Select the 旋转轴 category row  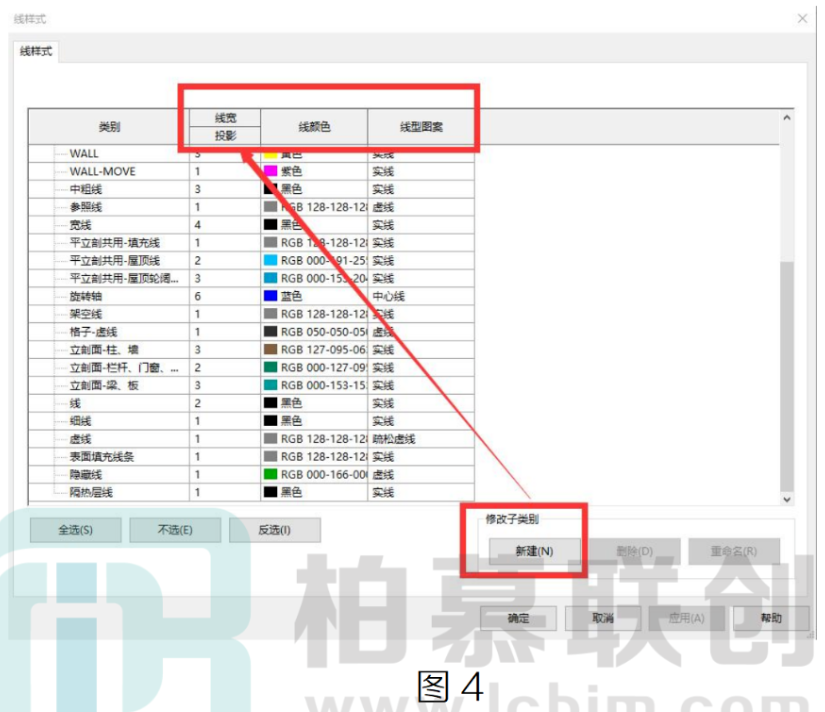pos(85,296)
